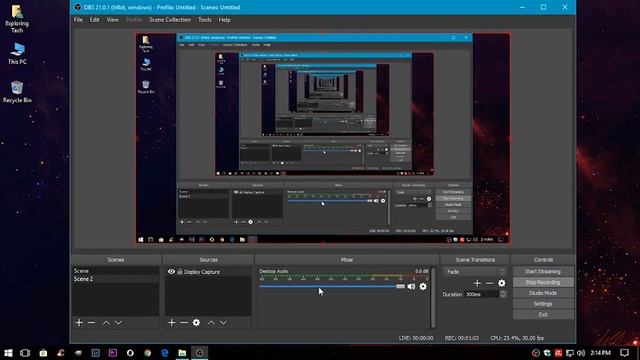Open Microsoft Edge from the taskbar

165,353
